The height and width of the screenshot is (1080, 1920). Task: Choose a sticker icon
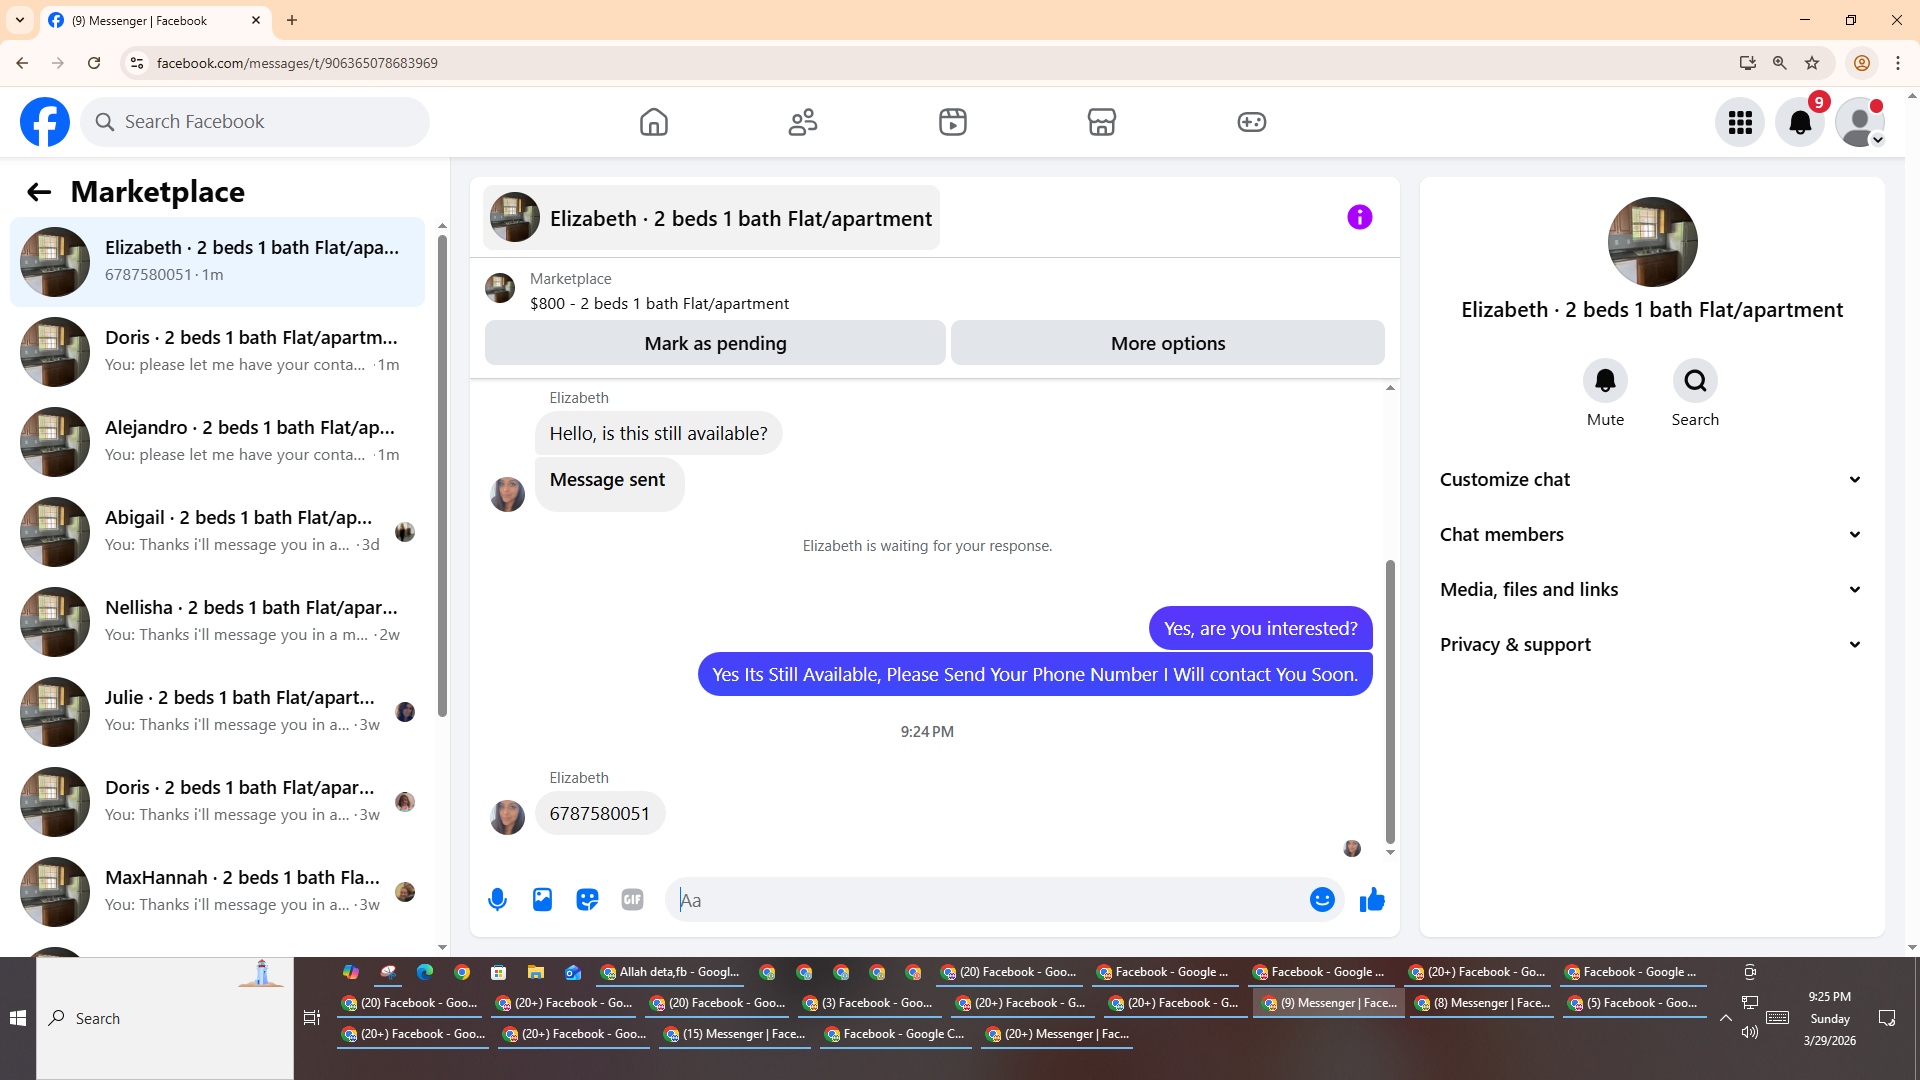[x=587, y=900]
